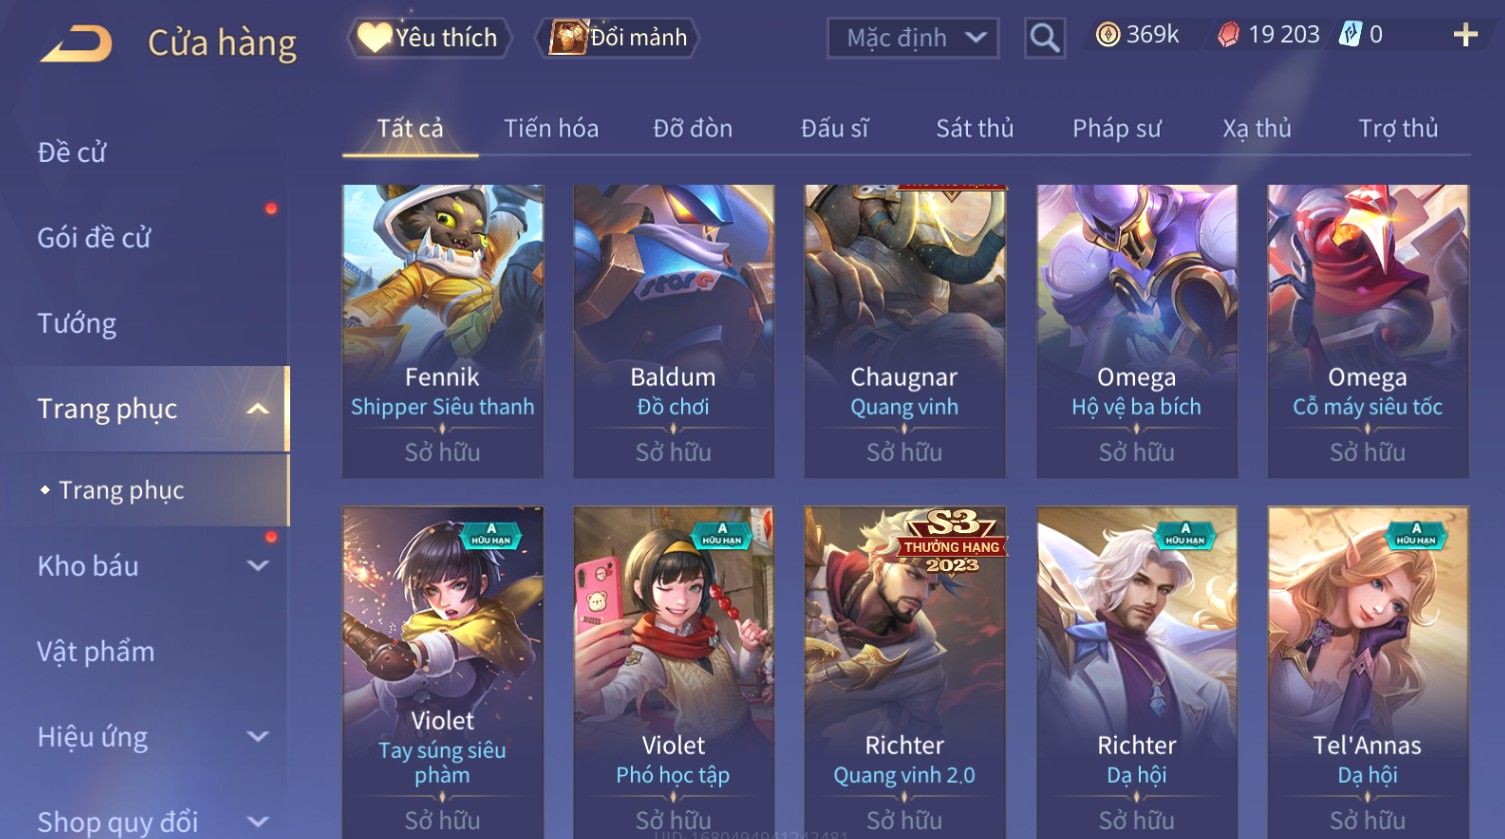Expand the Kho báu sidebar section
Screen dimensions: 1505x839
(x=257, y=566)
